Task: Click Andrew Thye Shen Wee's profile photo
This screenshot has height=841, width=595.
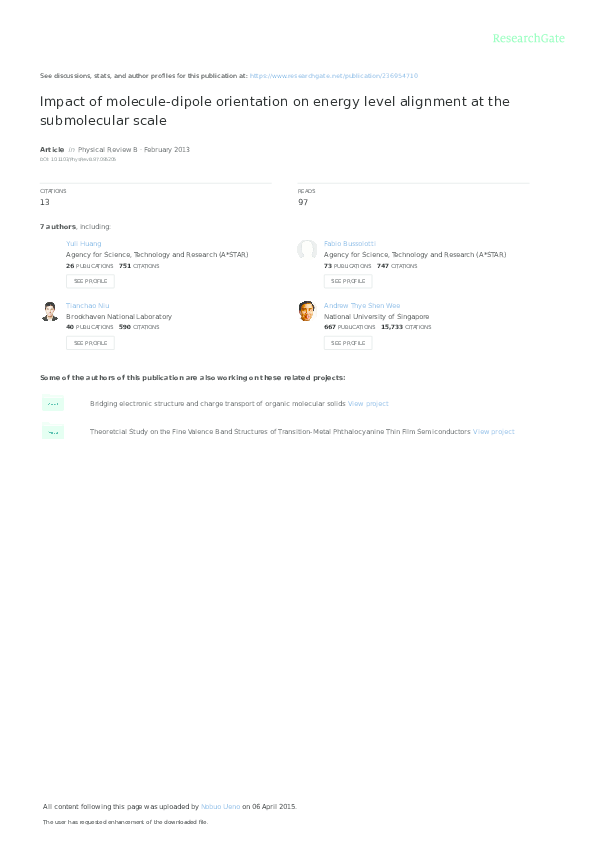Action: pyautogui.click(x=307, y=311)
